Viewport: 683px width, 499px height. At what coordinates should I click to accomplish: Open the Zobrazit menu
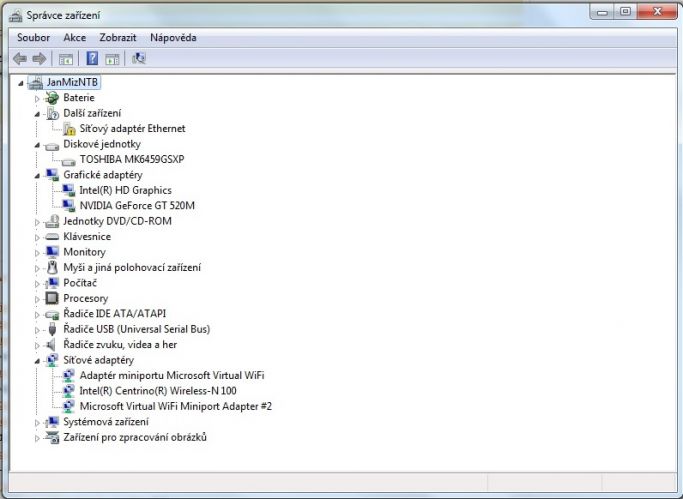coord(118,38)
